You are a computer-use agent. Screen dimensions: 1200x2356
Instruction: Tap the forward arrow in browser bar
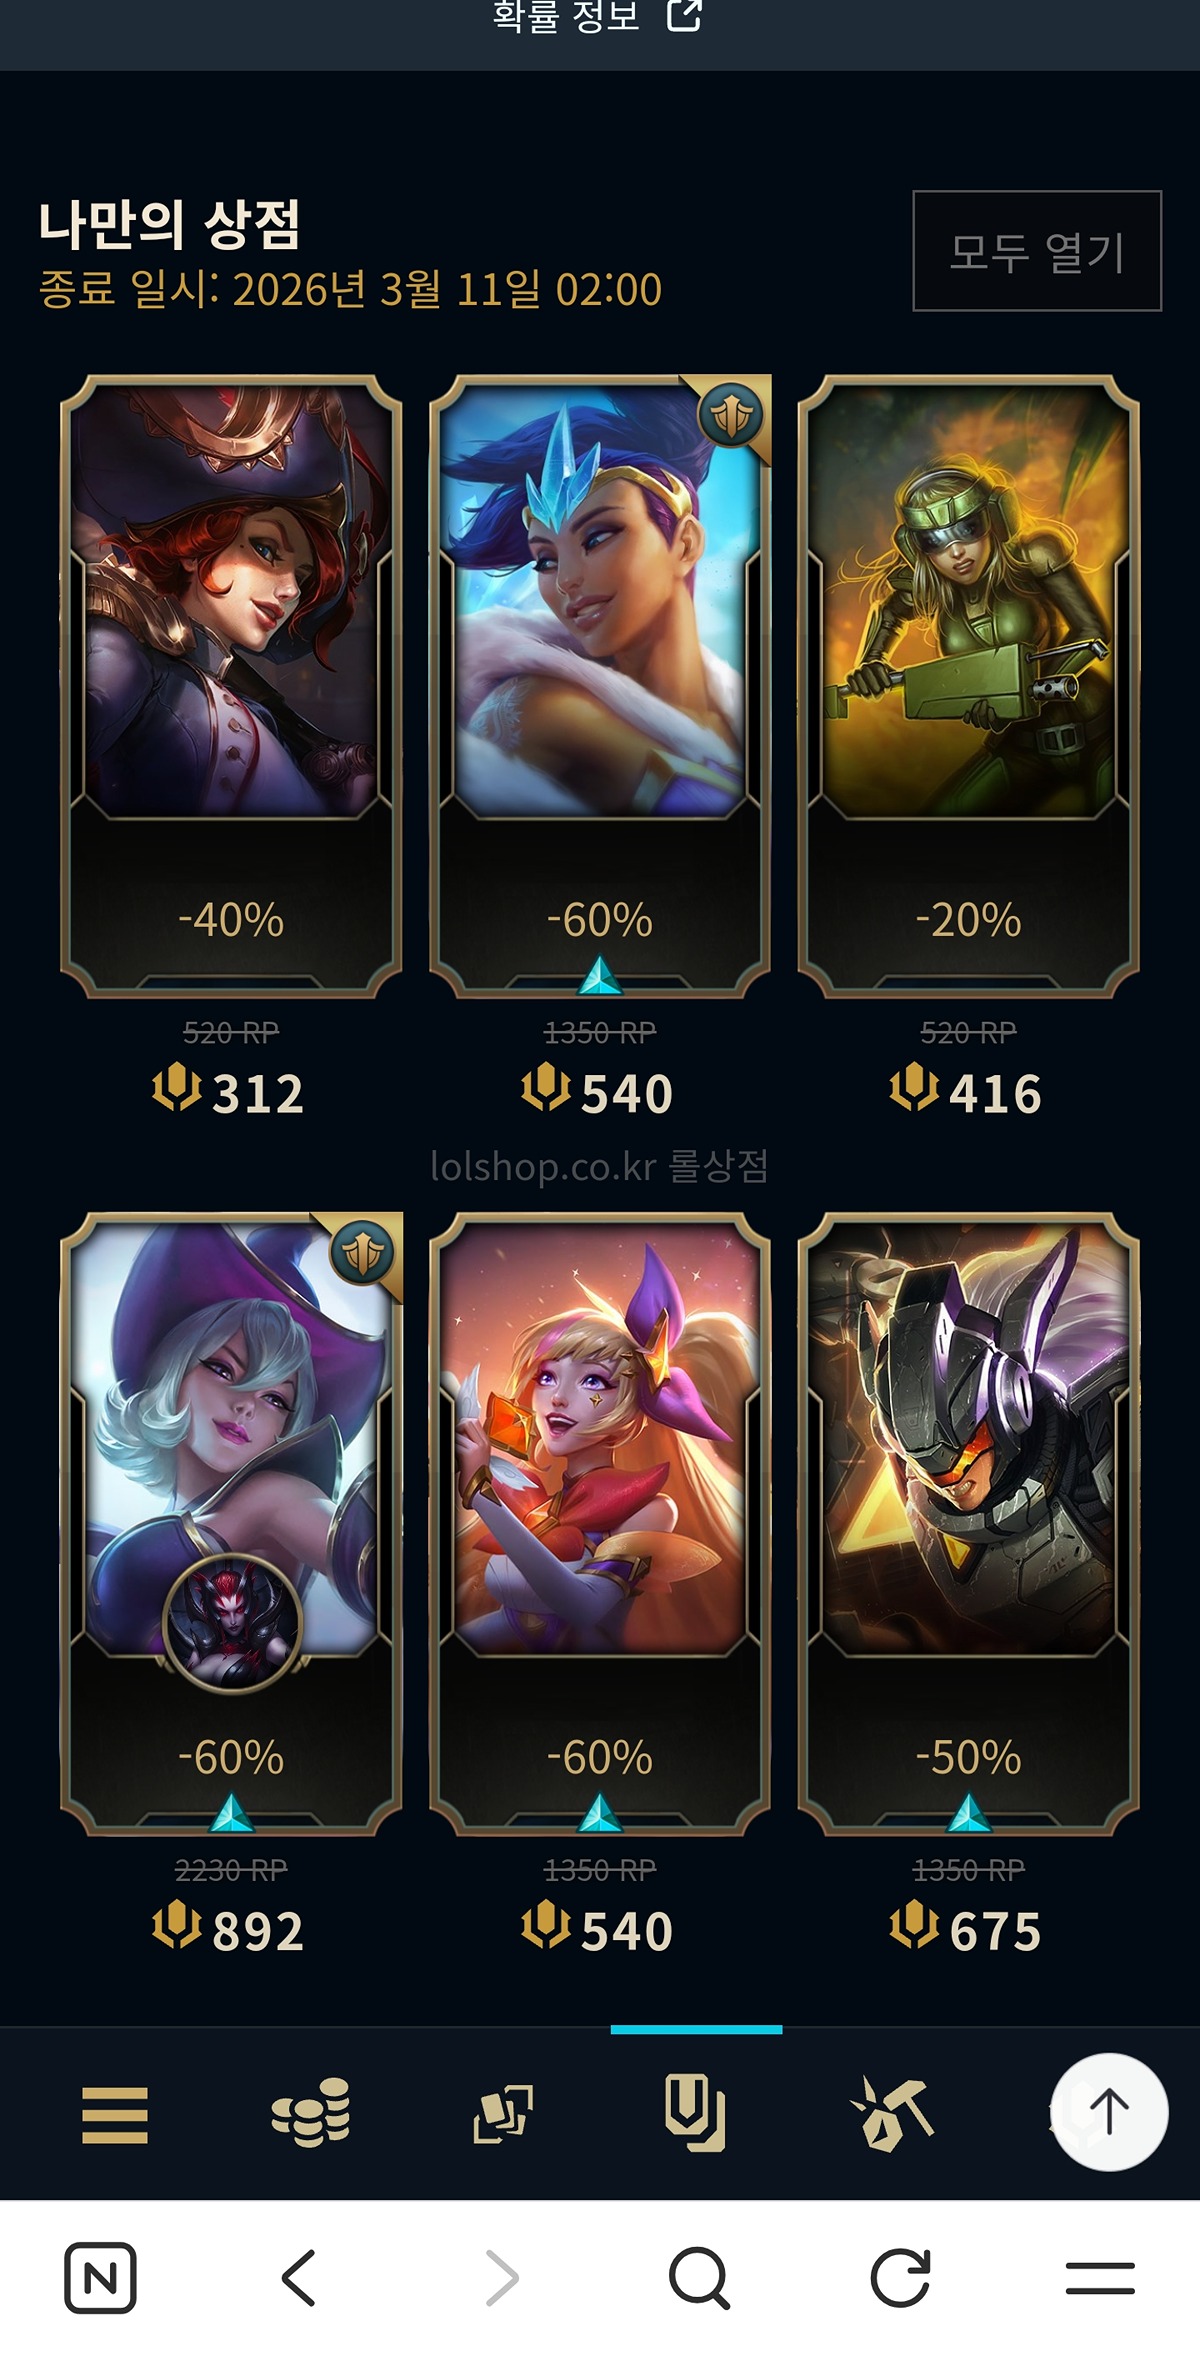tap(502, 2278)
